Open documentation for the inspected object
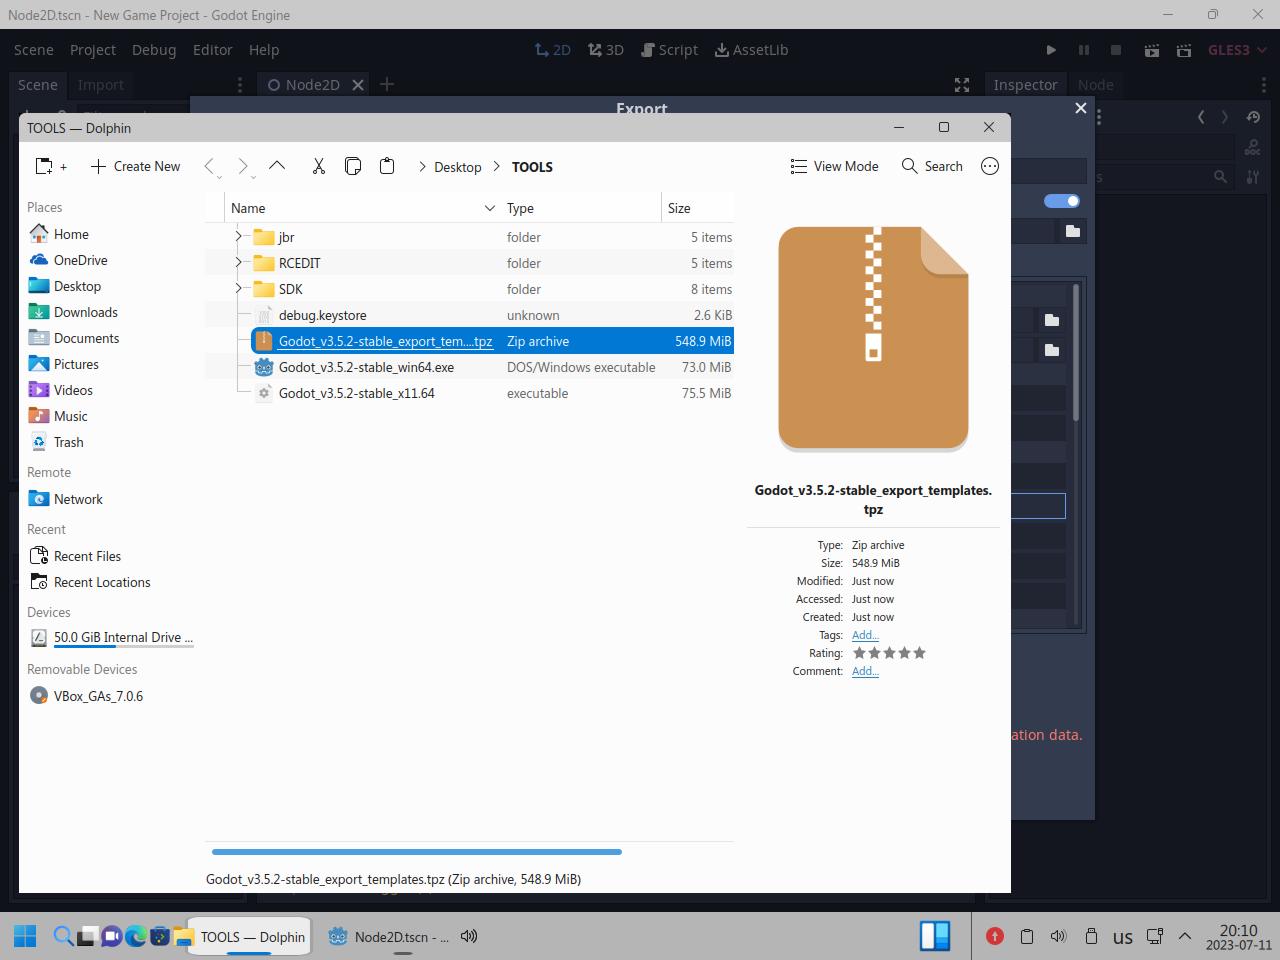The width and height of the screenshot is (1280, 960). (x=1253, y=147)
